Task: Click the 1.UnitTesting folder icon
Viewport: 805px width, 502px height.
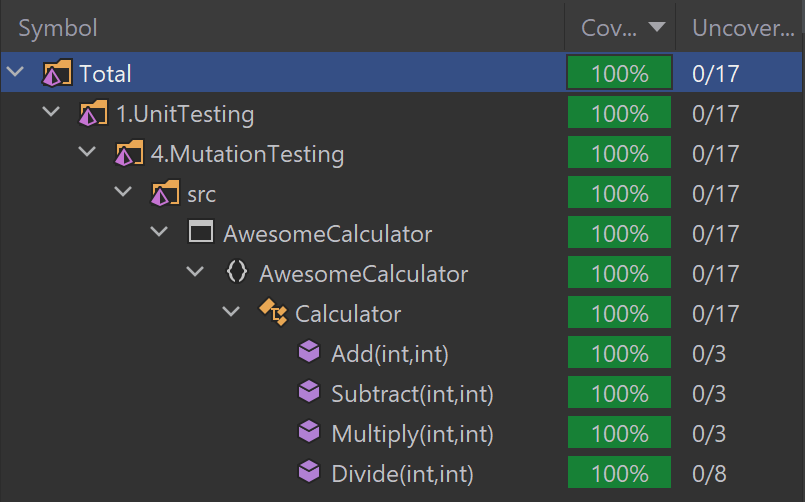Action: (x=93, y=113)
